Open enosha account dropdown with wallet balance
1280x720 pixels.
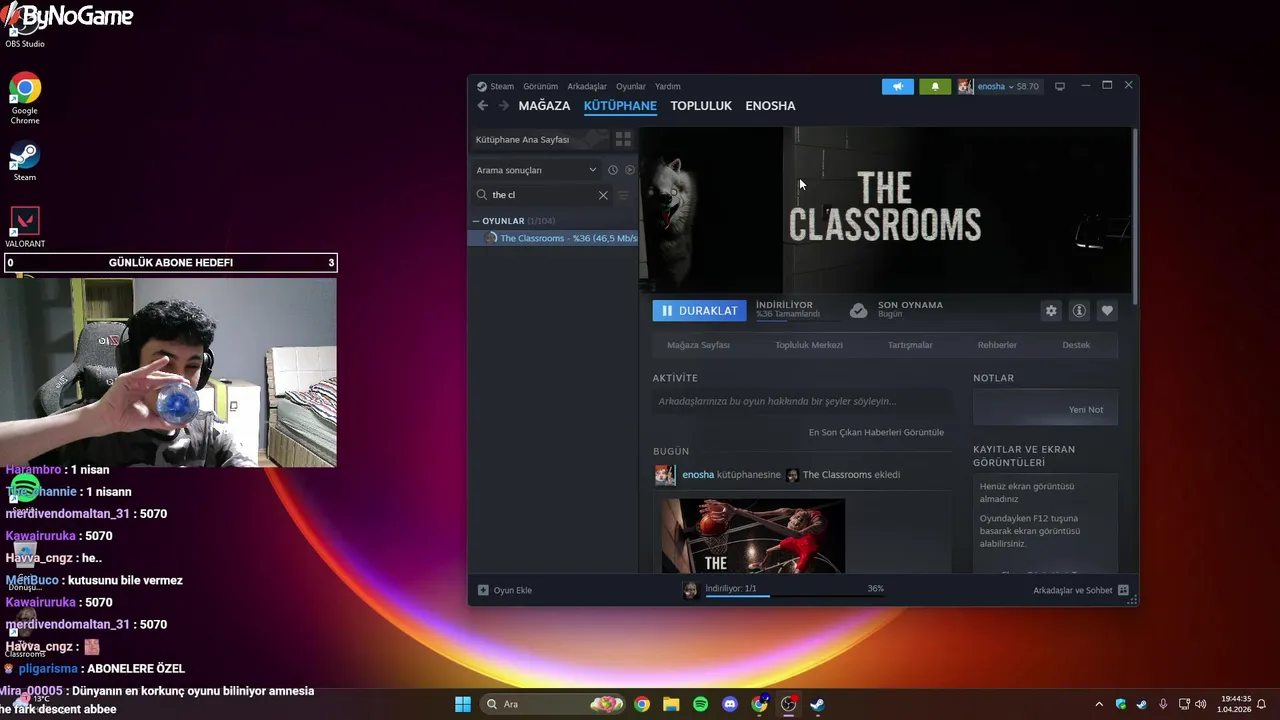click(1008, 86)
